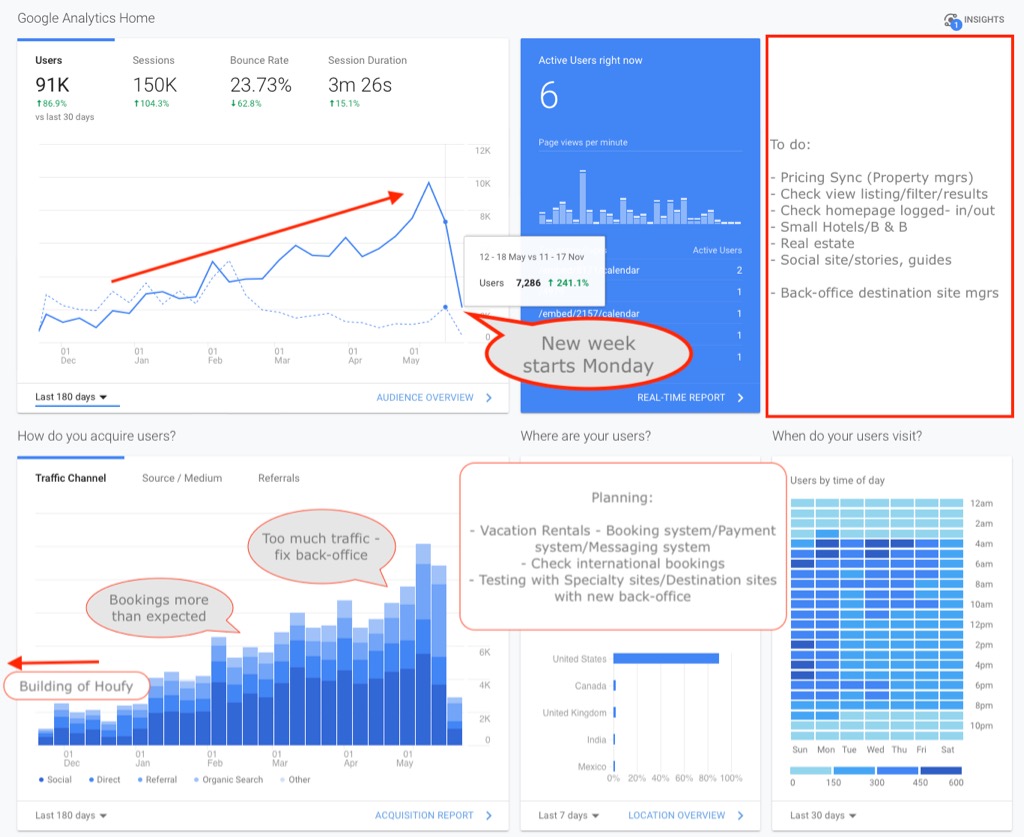The width and height of the screenshot is (1024, 837).
Task: Click arrow next to Location Overview
Action: (743, 815)
